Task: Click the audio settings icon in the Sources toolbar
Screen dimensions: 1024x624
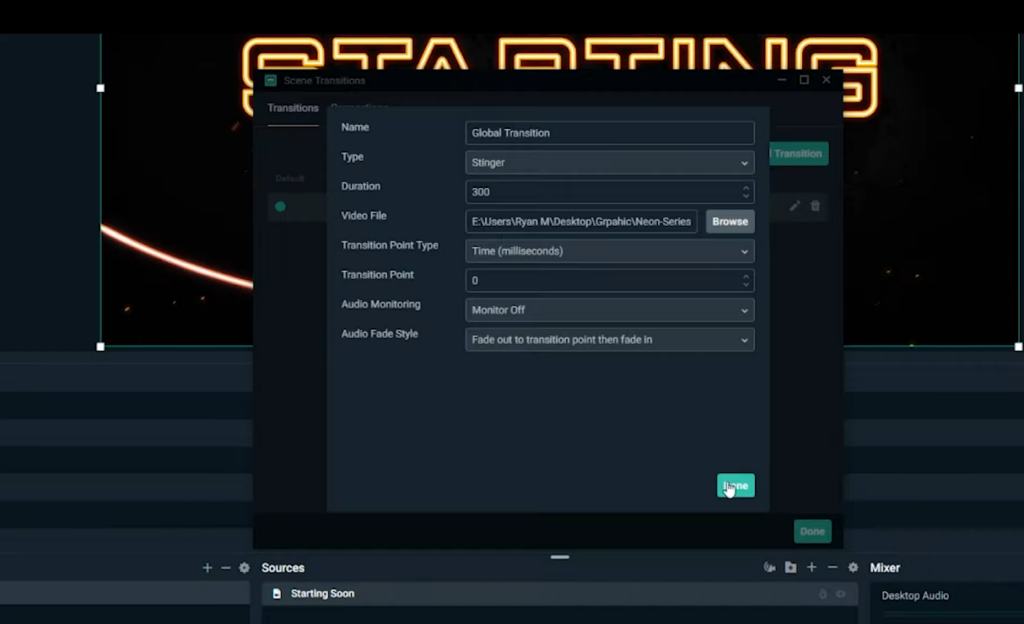Action: (768, 567)
